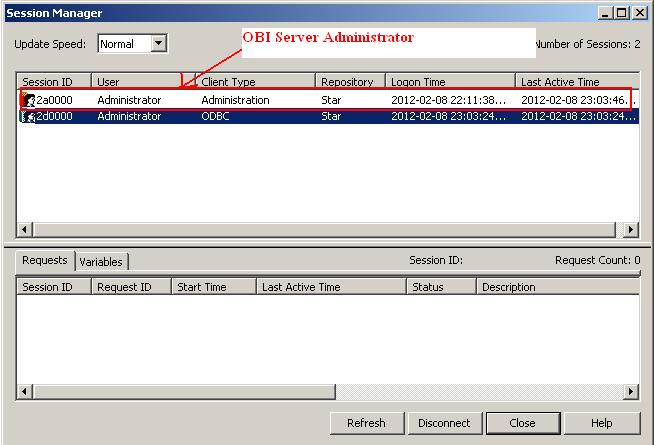
Task: Click the session icon for 2a0000
Action: pyautogui.click(x=28, y=100)
